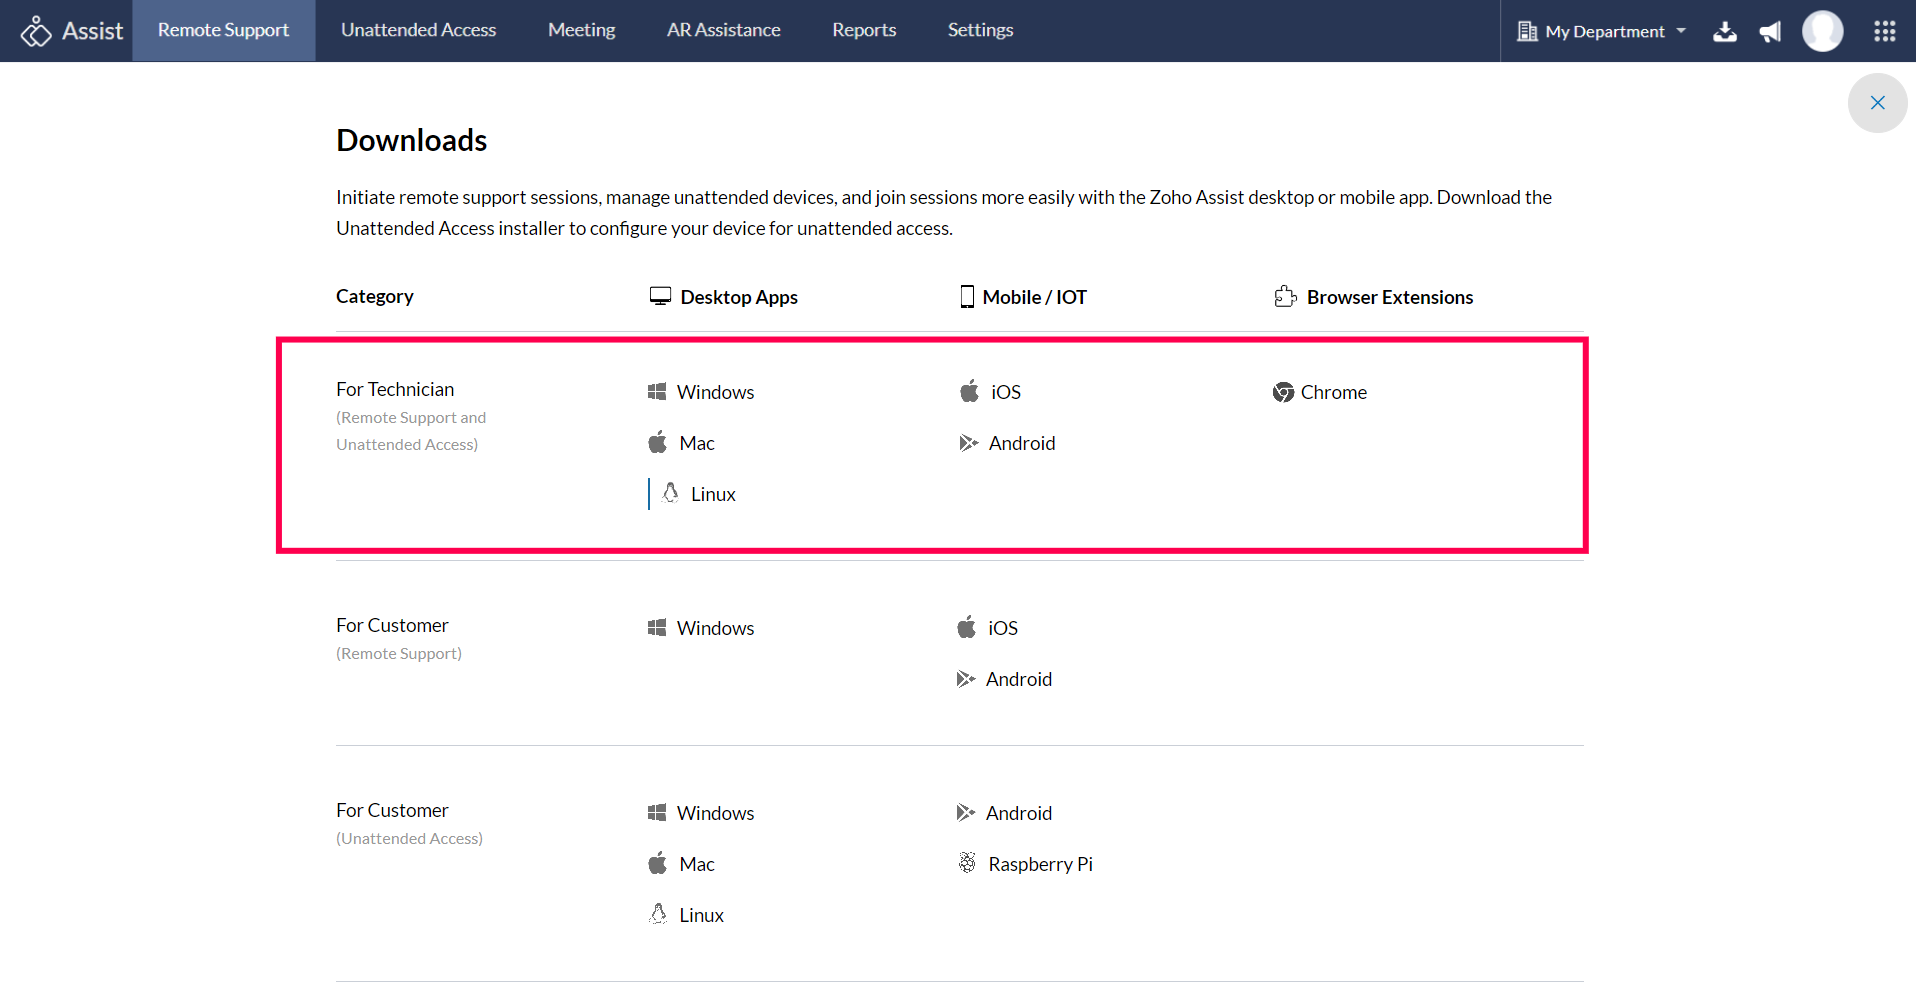
Task: Open the user profile avatar
Action: [1822, 31]
